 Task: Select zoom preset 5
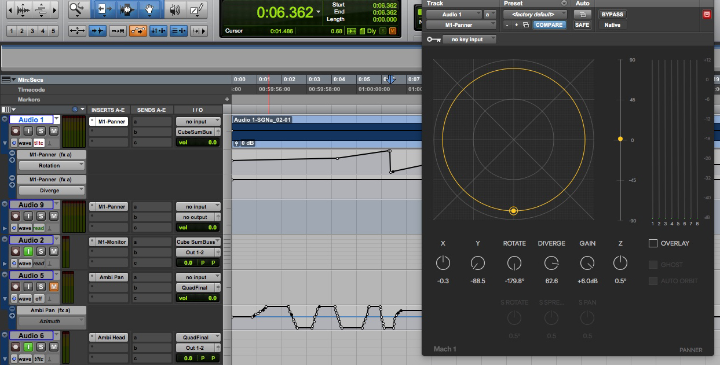click(x=53, y=31)
